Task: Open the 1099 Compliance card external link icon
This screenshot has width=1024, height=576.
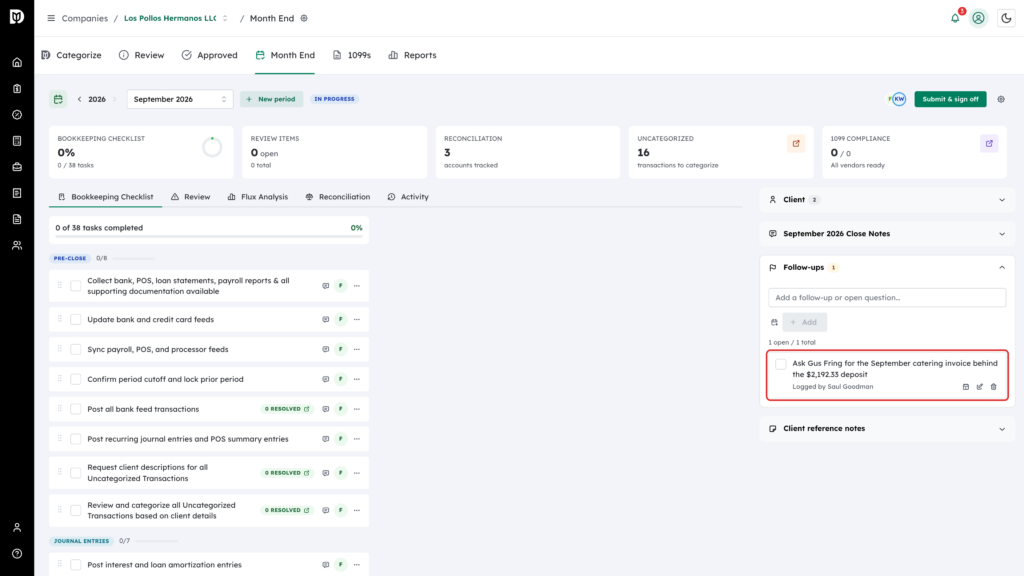Action: [x=989, y=144]
